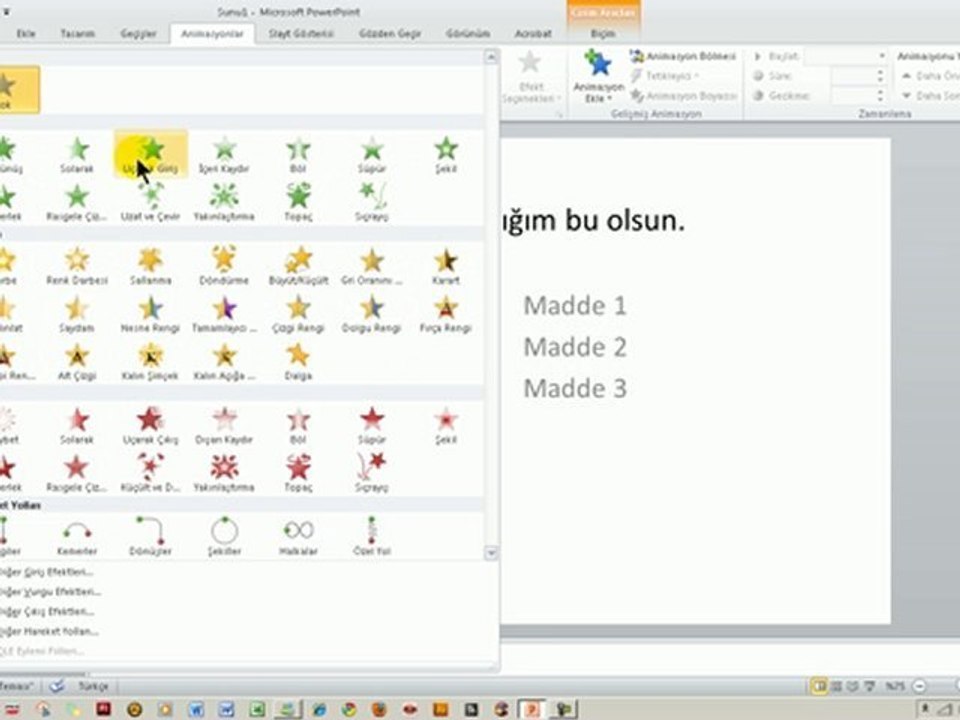Image resolution: width=960 pixels, height=720 pixels.
Task: Select the red Şekil exit effect
Action: click(x=446, y=426)
